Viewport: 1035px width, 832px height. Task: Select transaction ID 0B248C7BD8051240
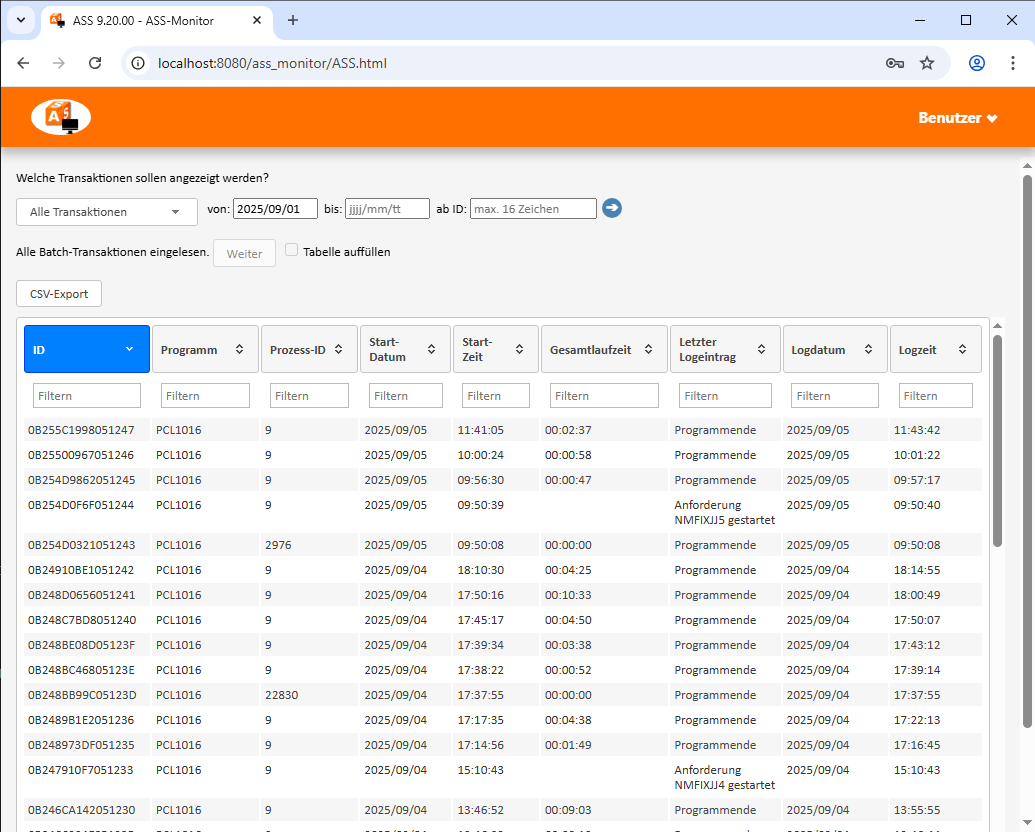pos(82,620)
